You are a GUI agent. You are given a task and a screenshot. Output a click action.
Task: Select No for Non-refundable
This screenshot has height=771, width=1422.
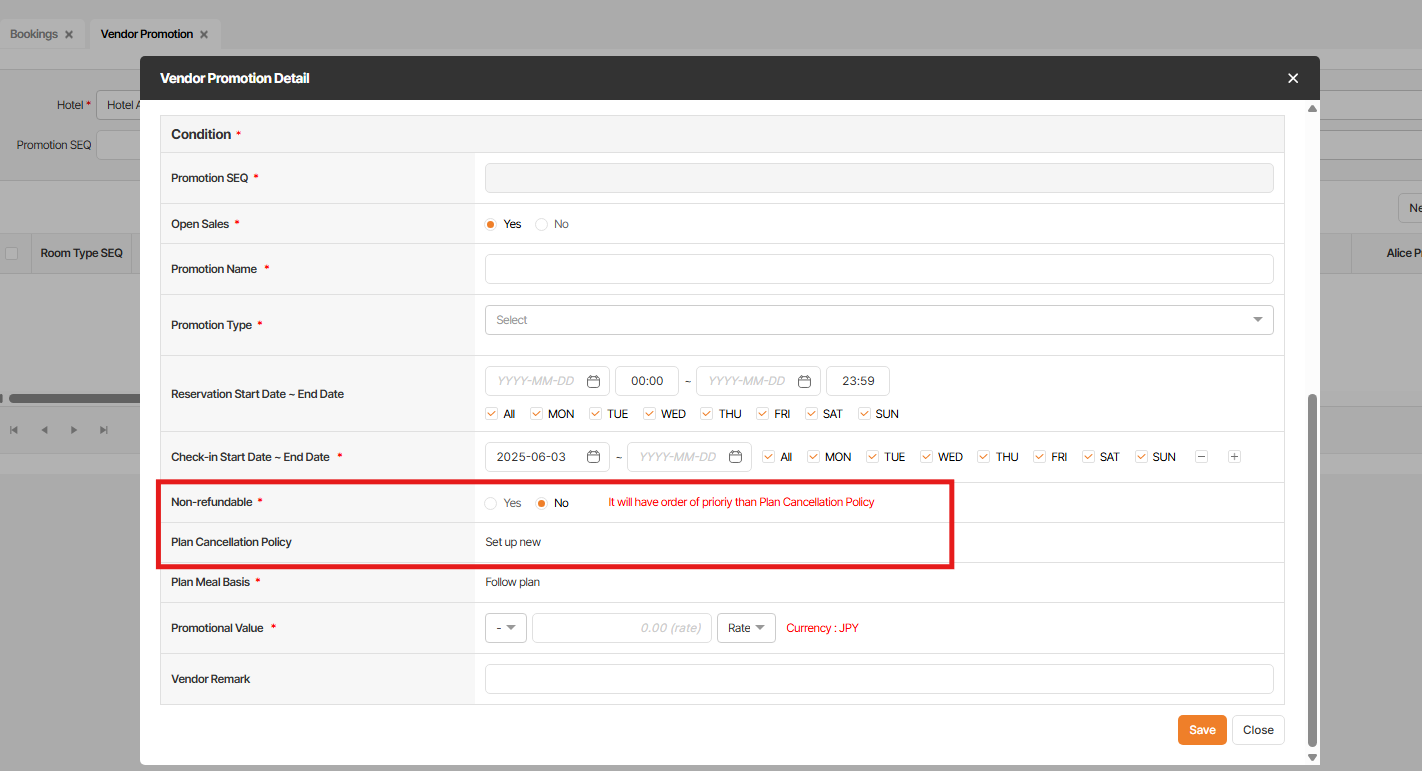[x=541, y=503]
